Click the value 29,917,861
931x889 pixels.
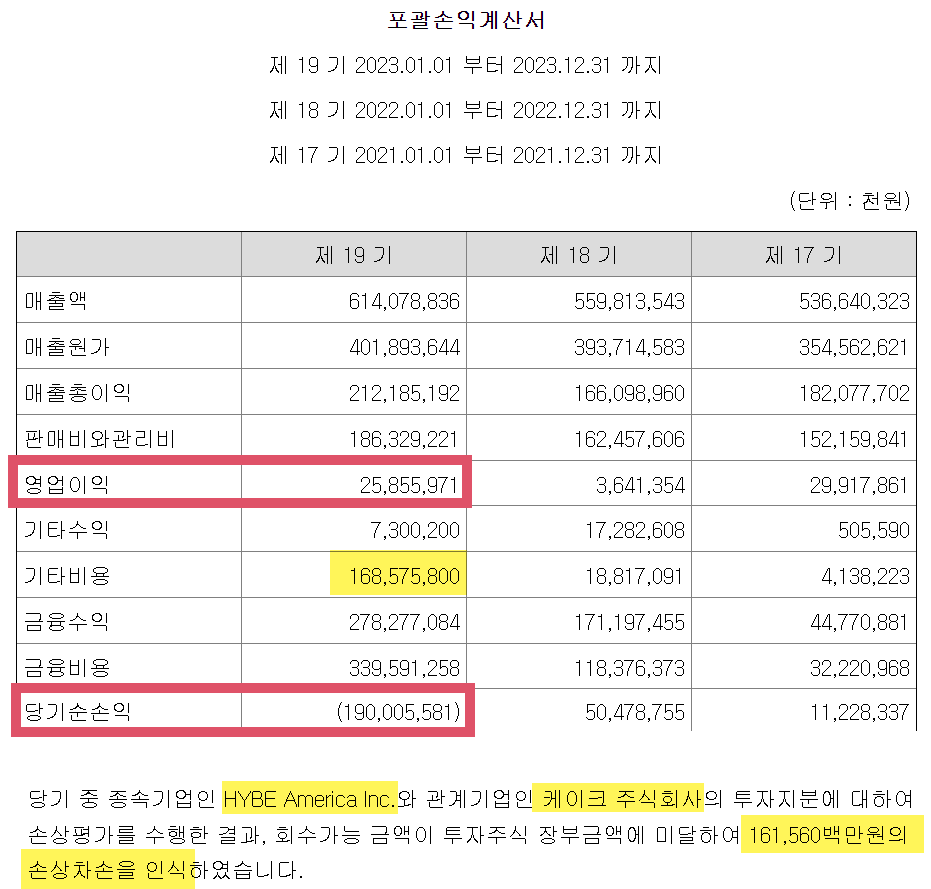860,485
